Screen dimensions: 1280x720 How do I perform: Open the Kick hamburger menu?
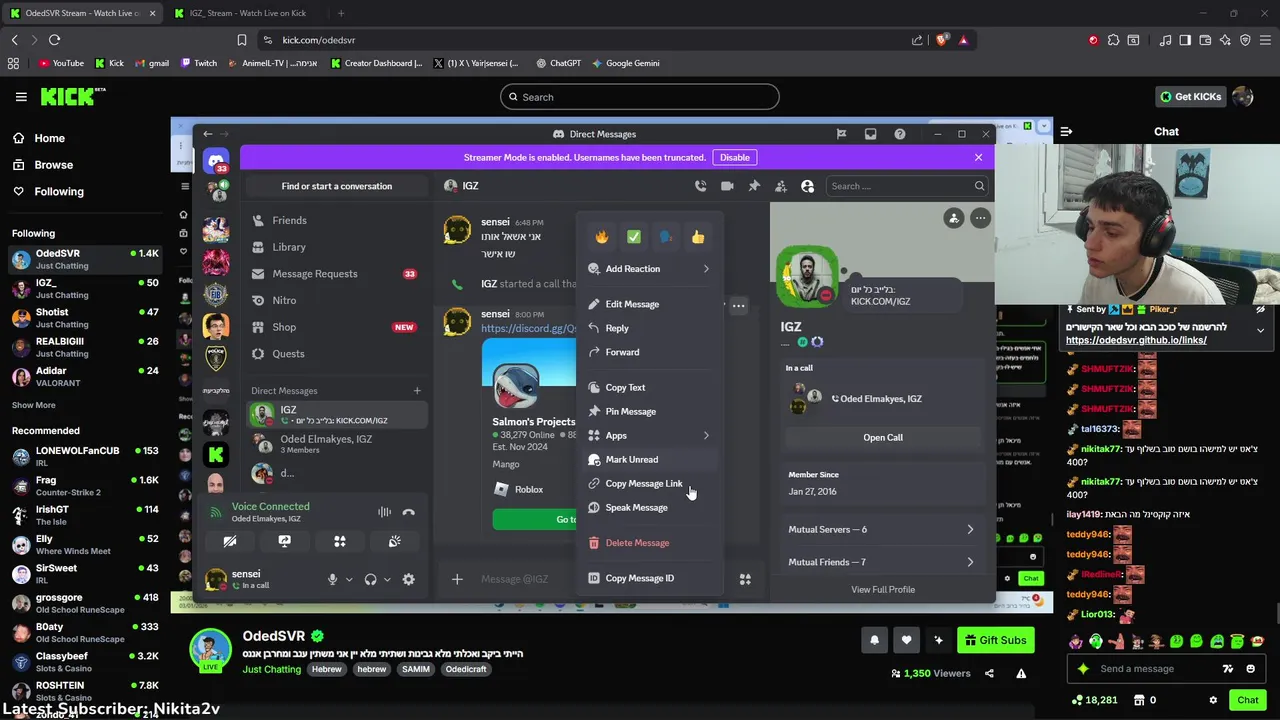[21, 97]
